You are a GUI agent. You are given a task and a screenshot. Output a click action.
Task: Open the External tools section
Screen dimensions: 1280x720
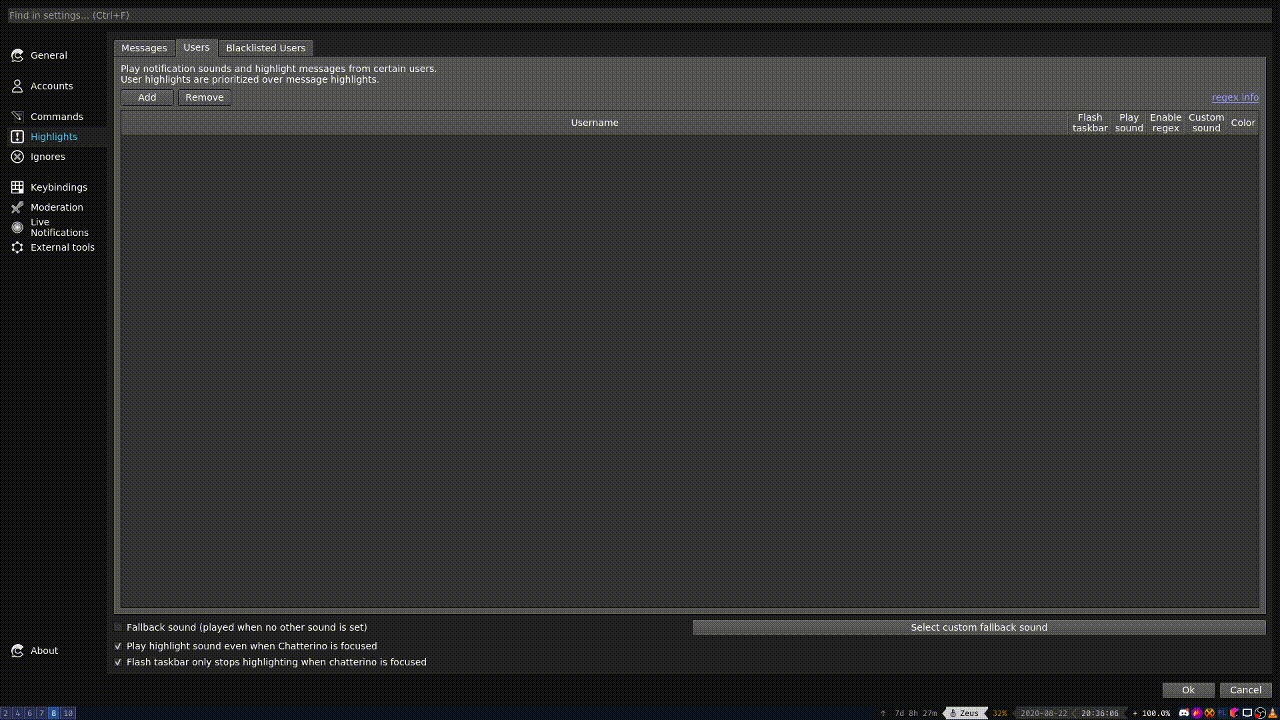(x=61, y=247)
